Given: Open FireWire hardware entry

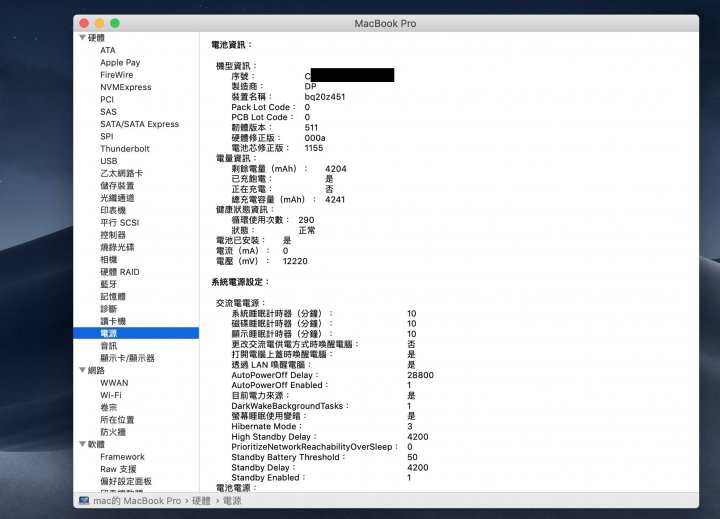Looking at the screenshot, I should [x=117, y=75].
